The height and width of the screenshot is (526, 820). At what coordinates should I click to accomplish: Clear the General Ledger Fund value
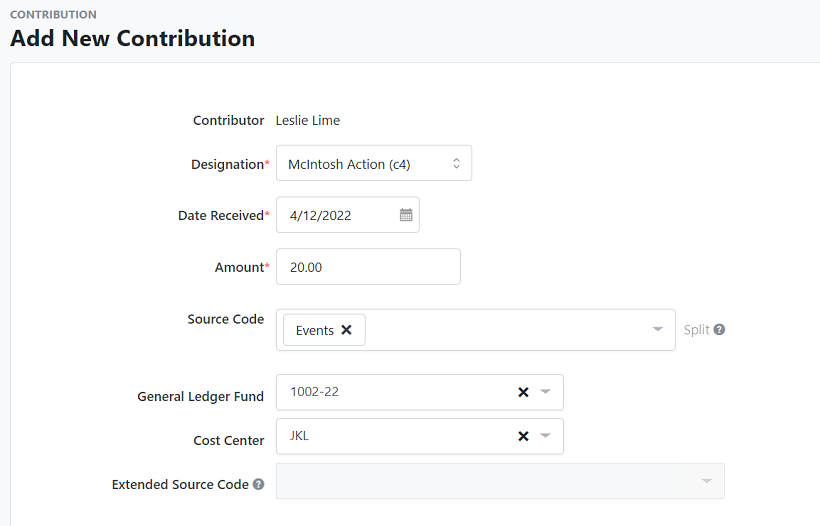pos(523,392)
